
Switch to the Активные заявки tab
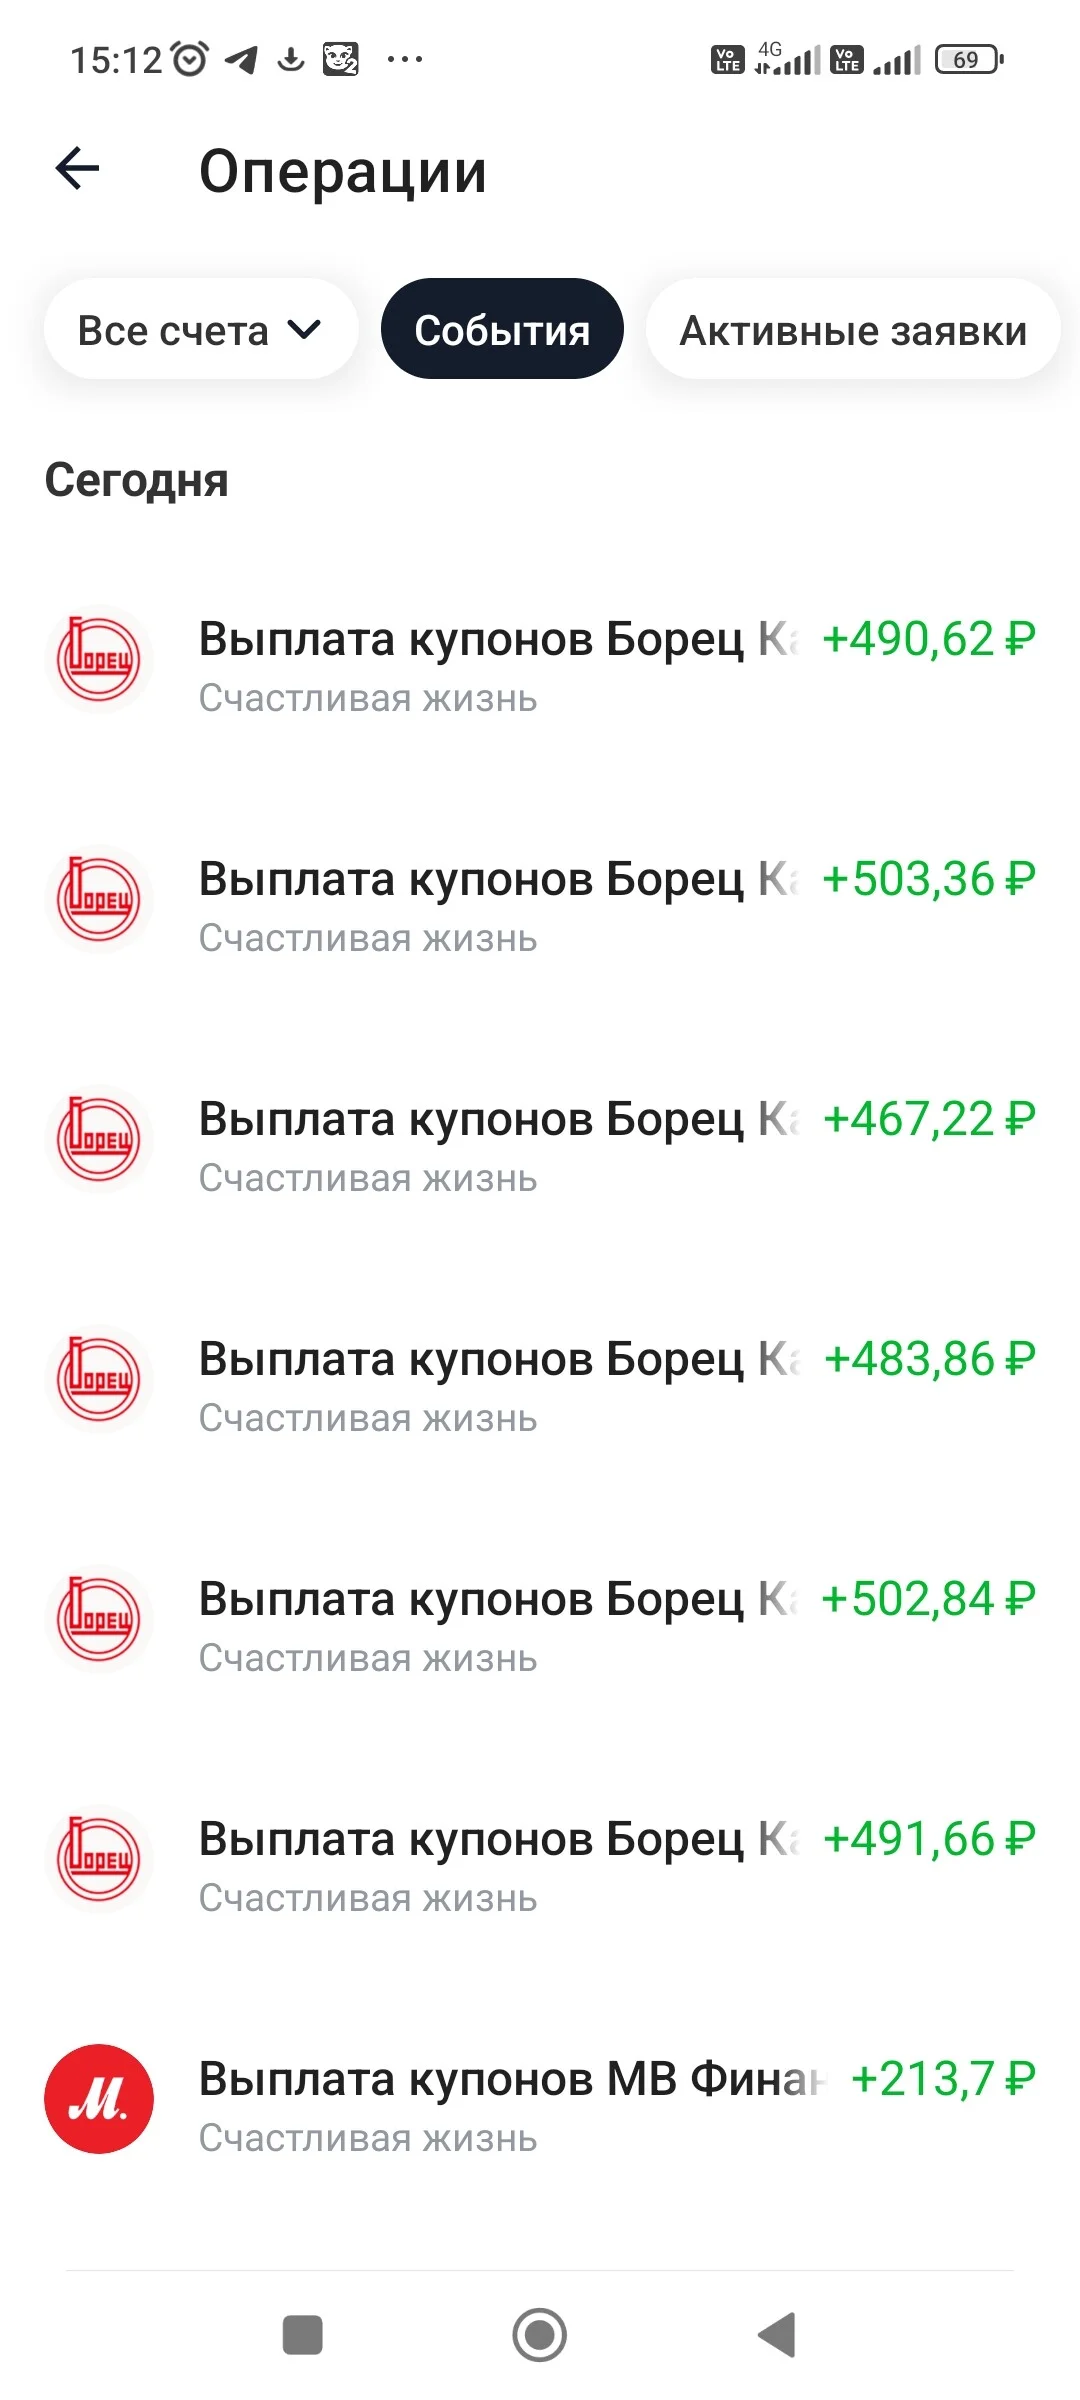(x=853, y=329)
